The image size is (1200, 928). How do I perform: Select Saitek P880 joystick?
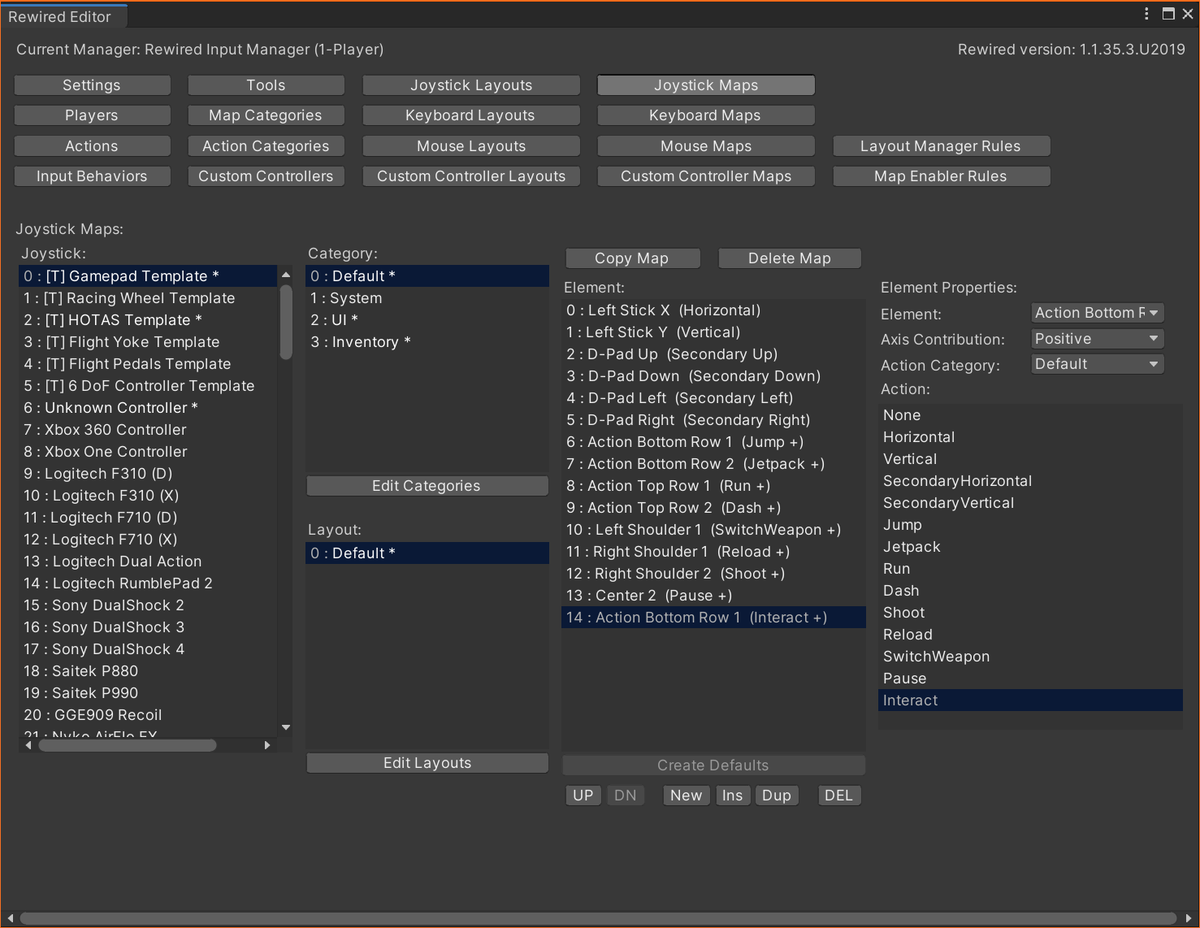pos(148,671)
